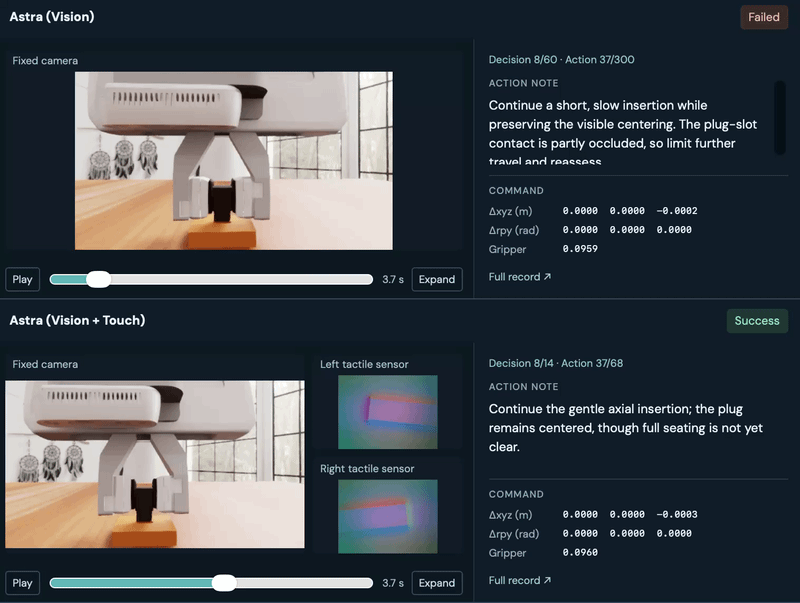800x603 pixels.
Task: Click the action note scrollbar in Astra (Vision)
Action: click(780, 117)
